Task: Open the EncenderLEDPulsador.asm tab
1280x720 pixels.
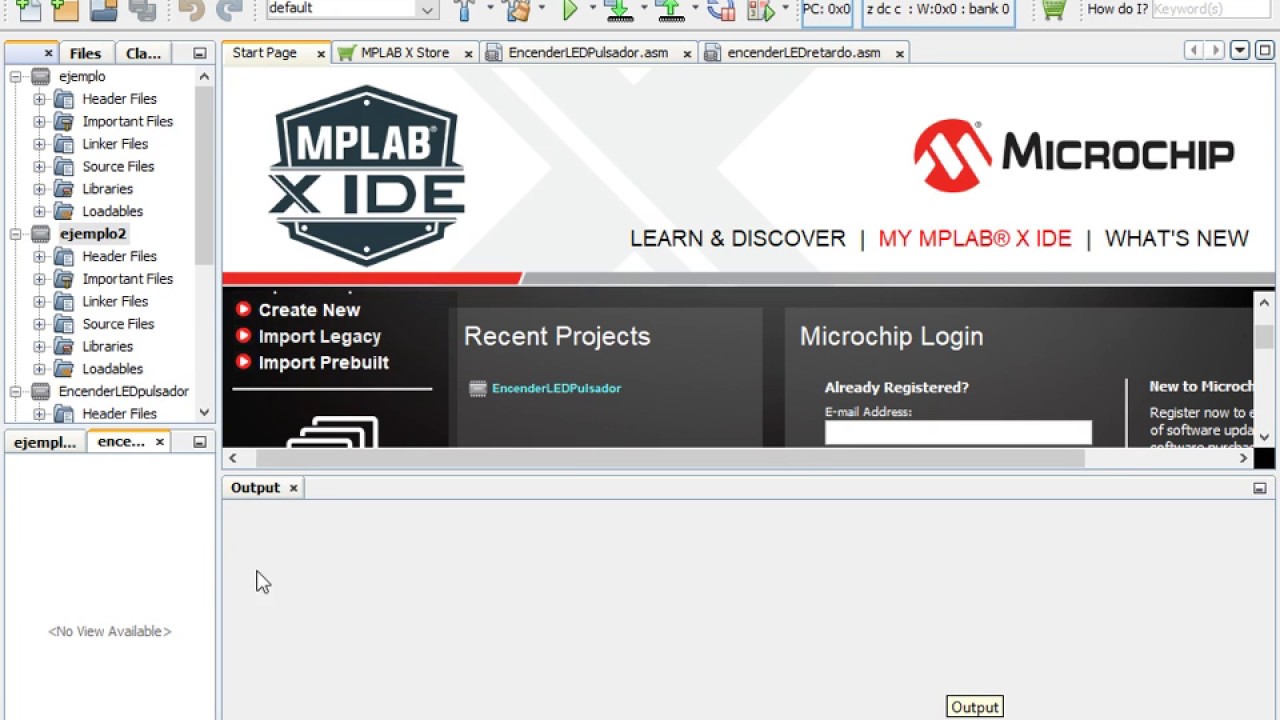Action: tap(588, 53)
